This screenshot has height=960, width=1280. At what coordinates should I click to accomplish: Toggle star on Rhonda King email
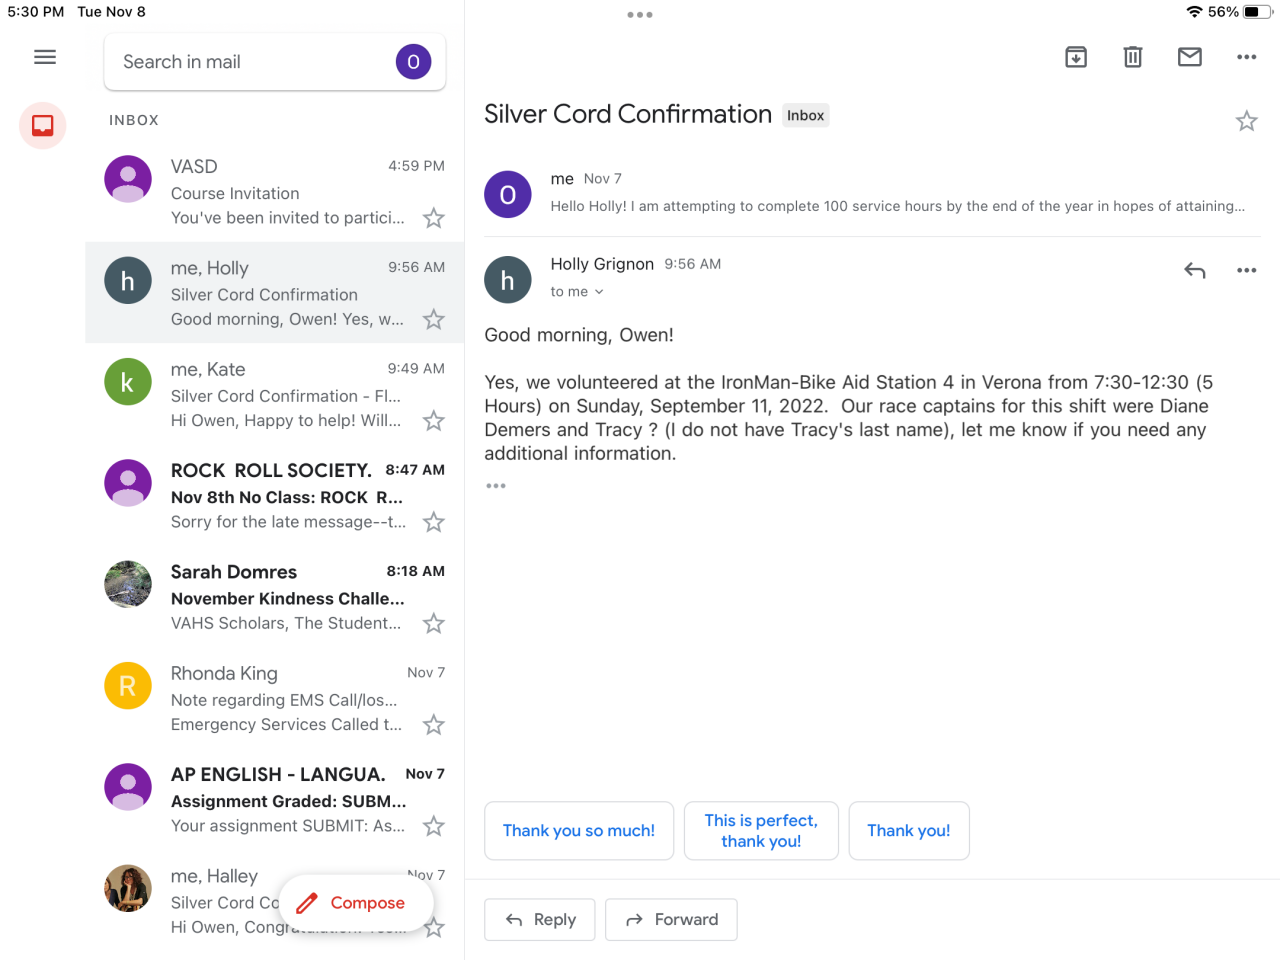coord(433,725)
